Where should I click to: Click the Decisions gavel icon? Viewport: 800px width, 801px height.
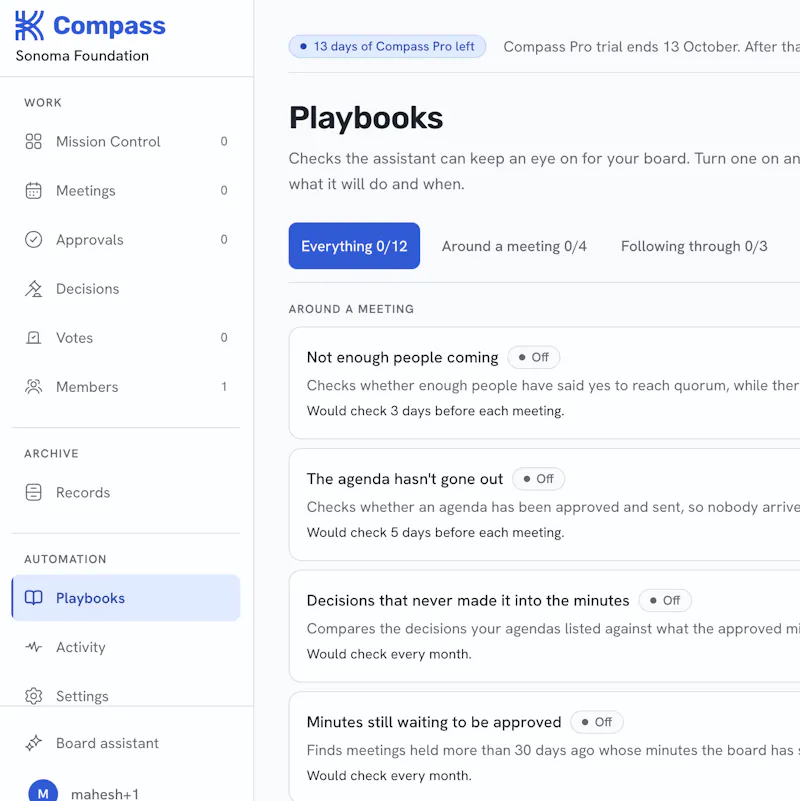coord(33,289)
